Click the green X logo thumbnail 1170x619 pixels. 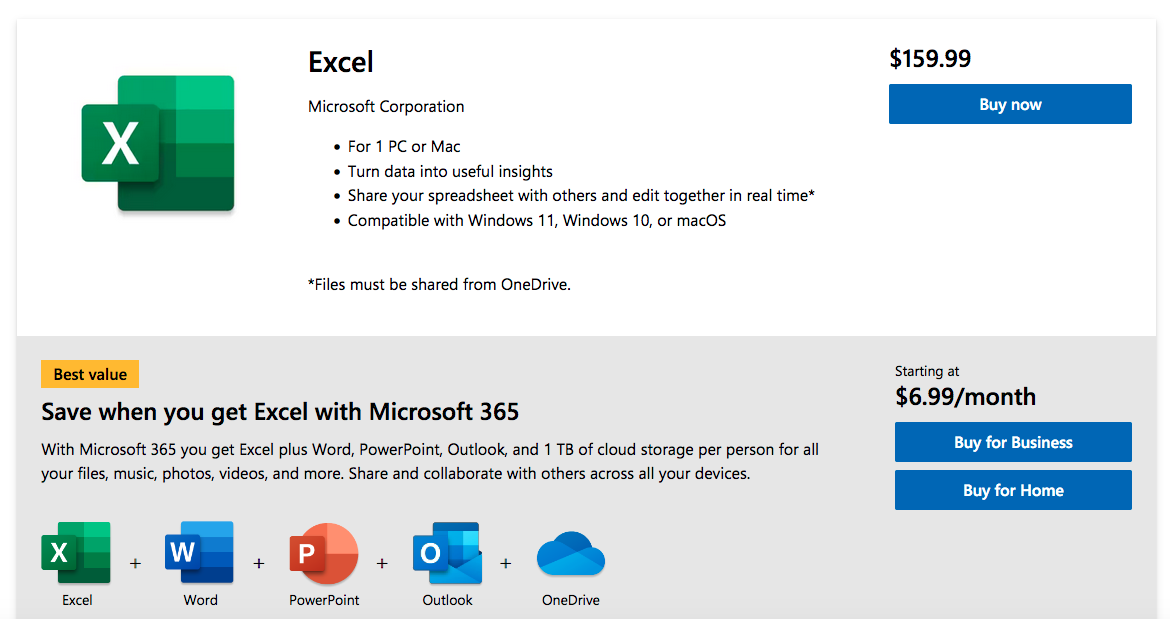(158, 141)
